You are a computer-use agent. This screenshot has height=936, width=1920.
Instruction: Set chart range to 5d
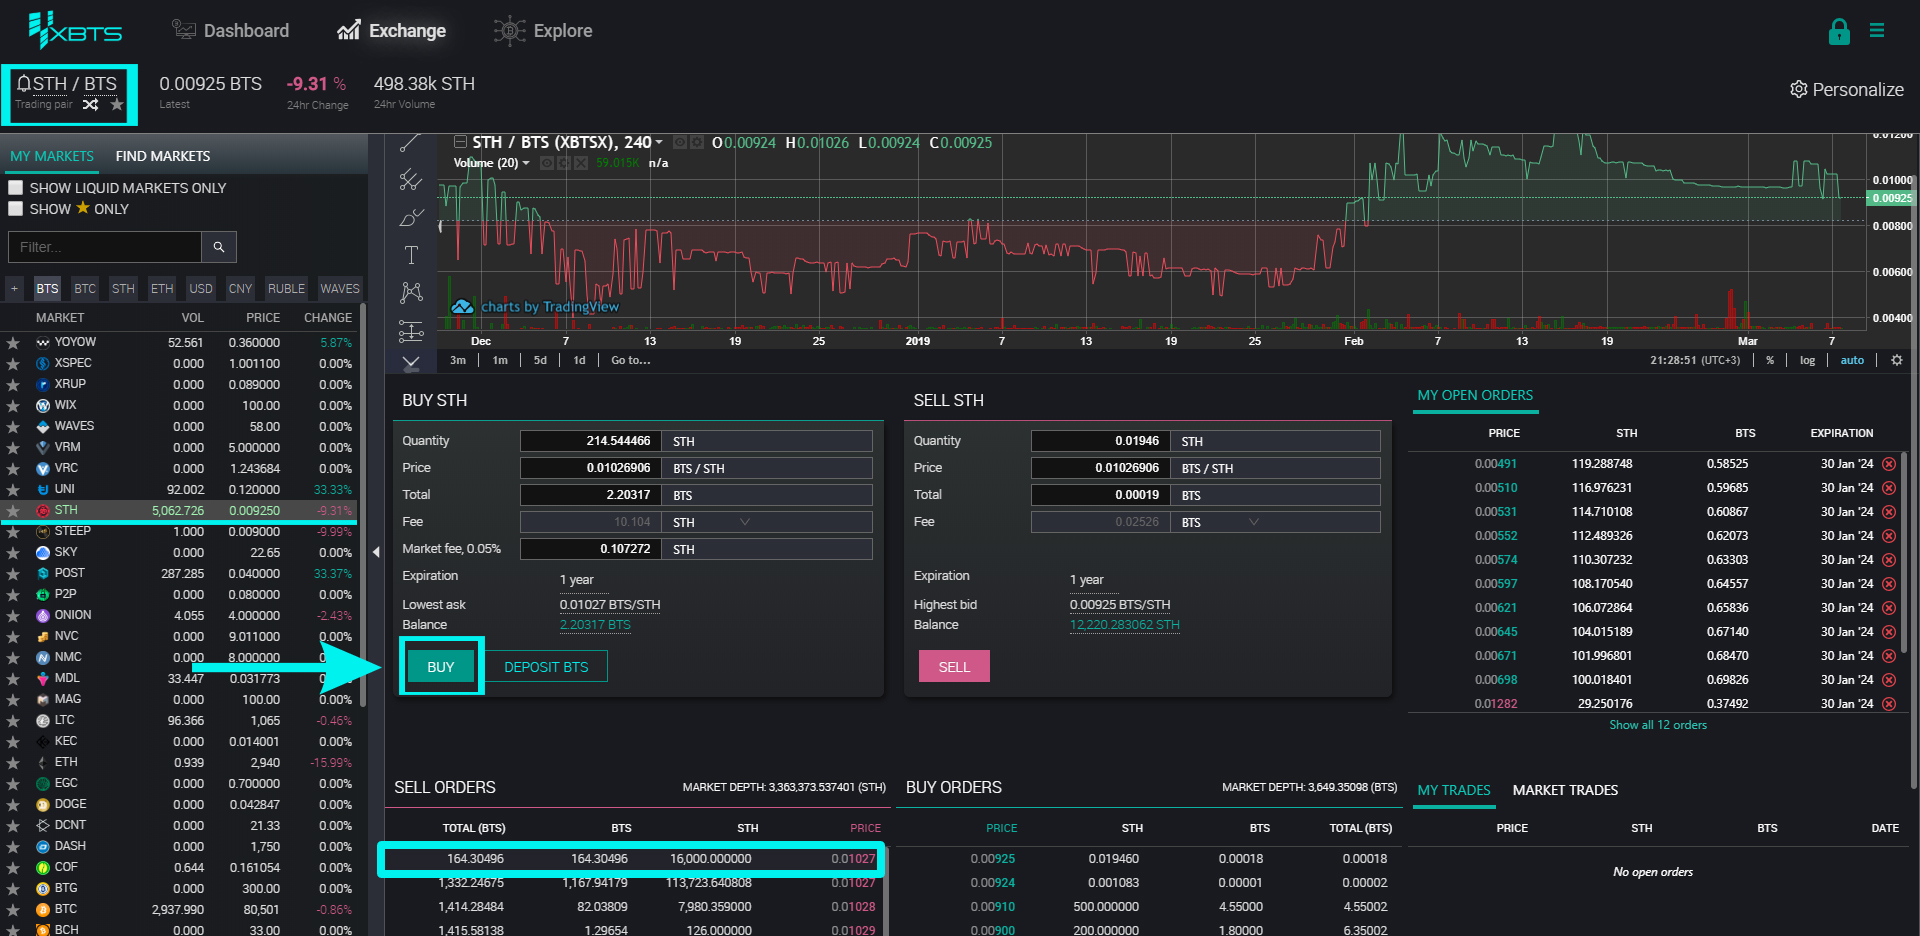pyautogui.click(x=540, y=360)
